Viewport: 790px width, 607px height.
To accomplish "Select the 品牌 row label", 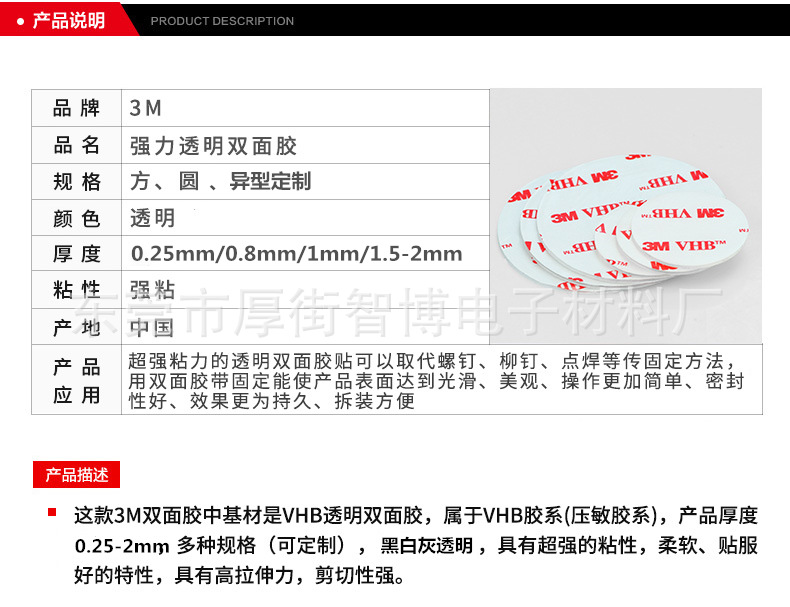I will pyautogui.click(x=77, y=108).
